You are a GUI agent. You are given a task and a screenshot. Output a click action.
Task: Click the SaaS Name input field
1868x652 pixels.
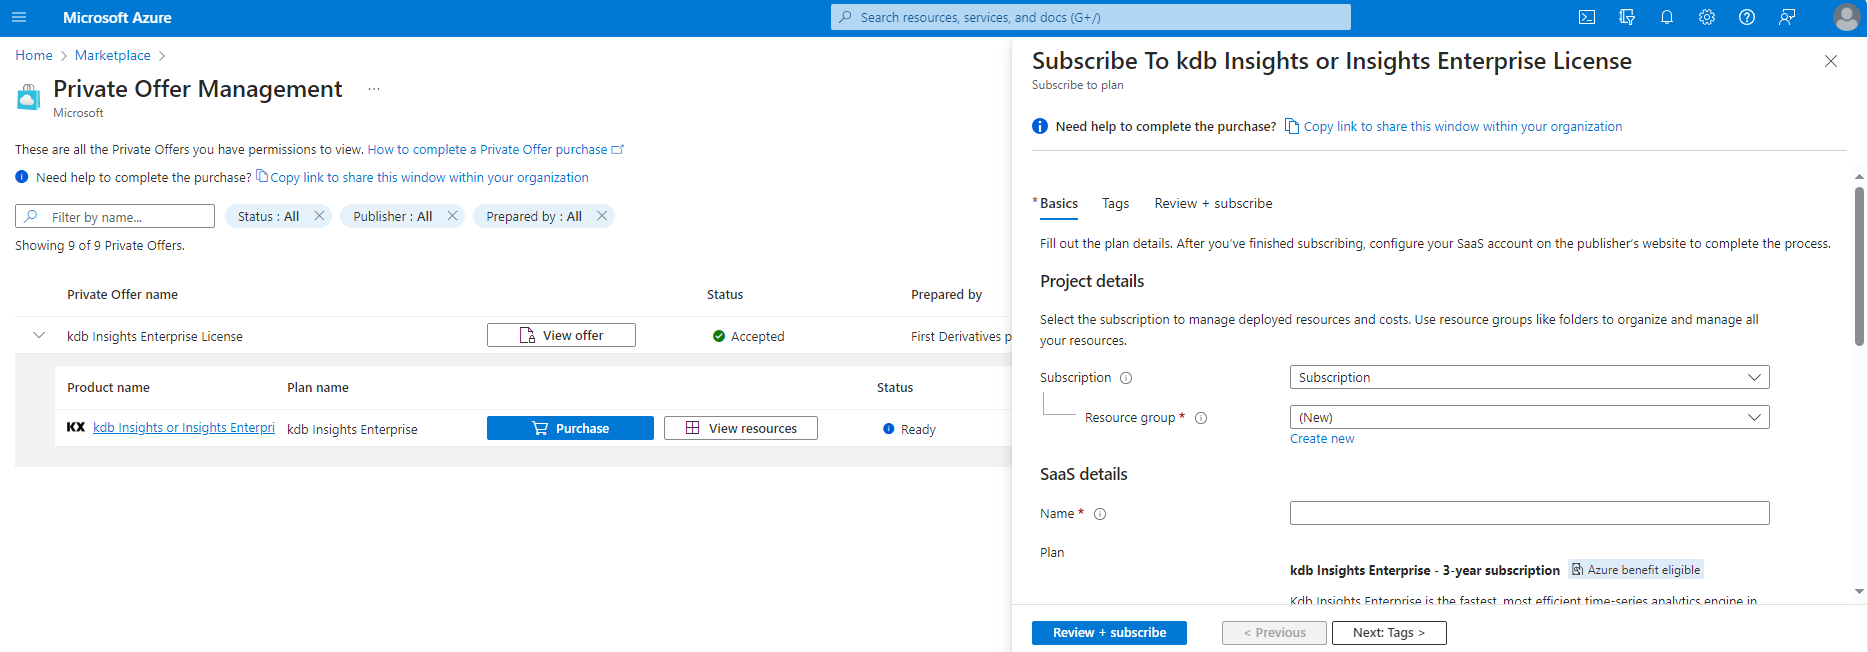pyautogui.click(x=1529, y=513)
